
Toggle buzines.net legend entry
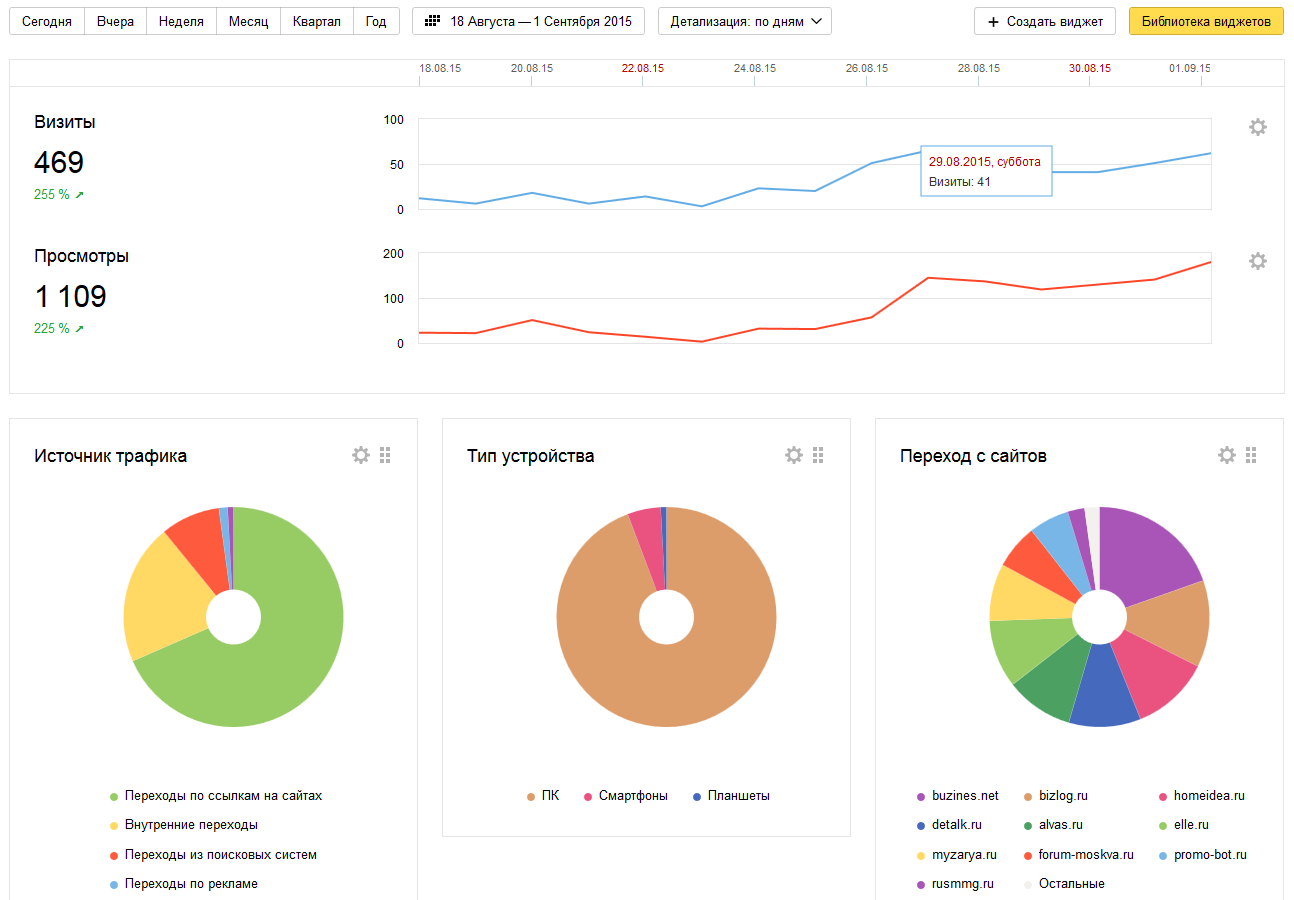pos(964,796)
